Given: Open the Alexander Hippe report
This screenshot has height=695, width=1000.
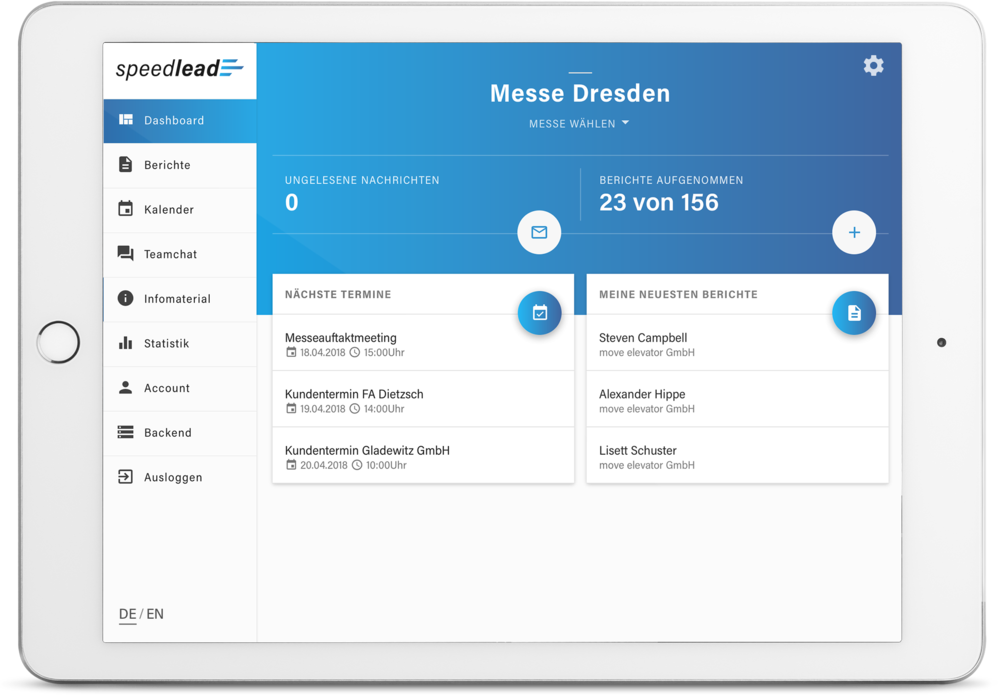Looking at the screenshot, I should pos(737,399).
